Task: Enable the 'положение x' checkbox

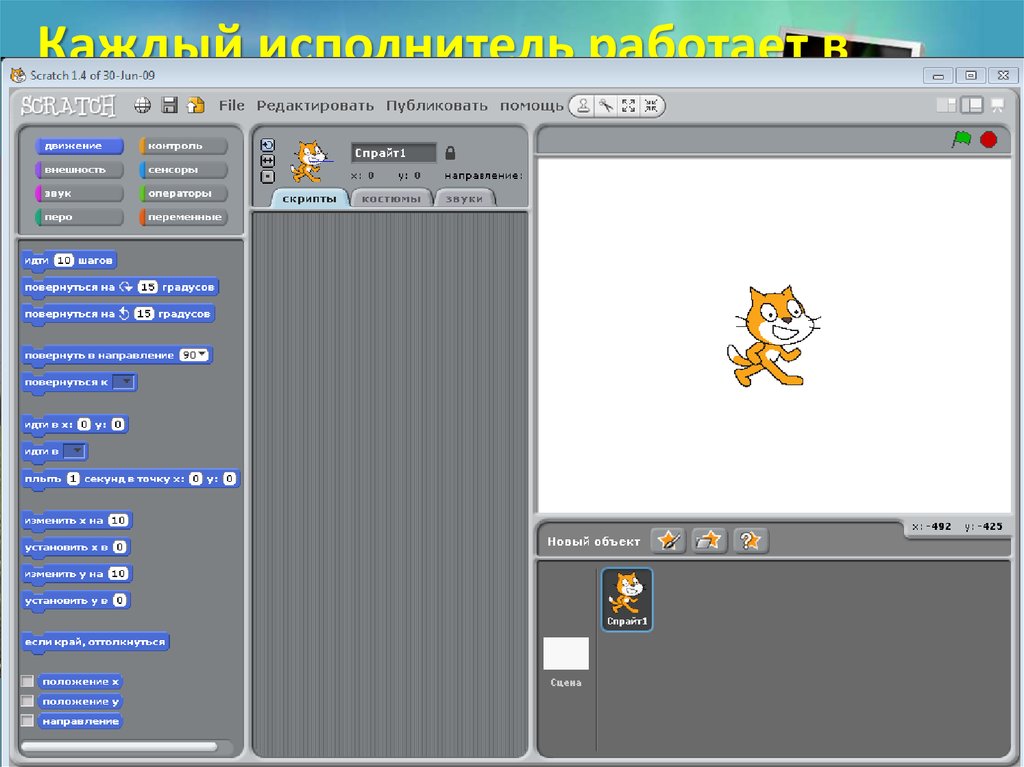Action: tap(28, 681)
